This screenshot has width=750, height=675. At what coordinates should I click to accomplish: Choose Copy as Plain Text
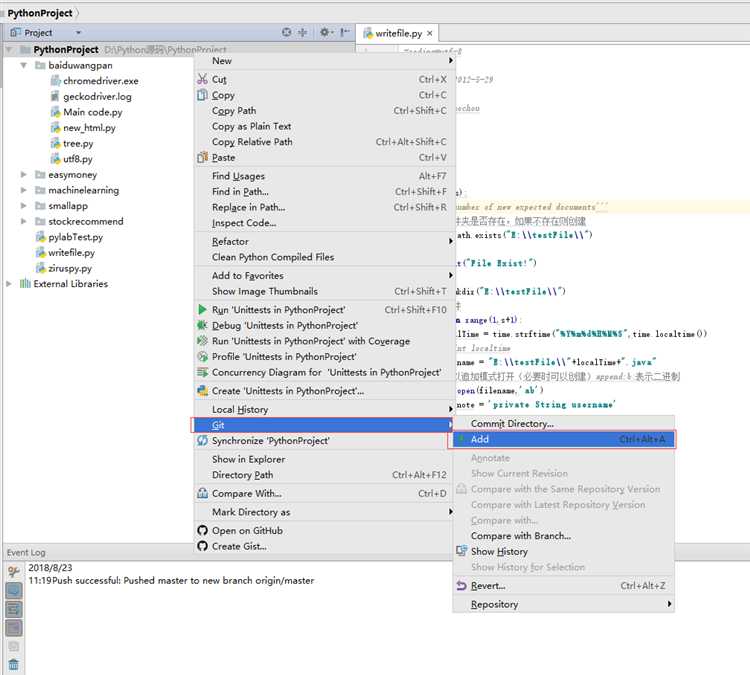coord(324,126)
